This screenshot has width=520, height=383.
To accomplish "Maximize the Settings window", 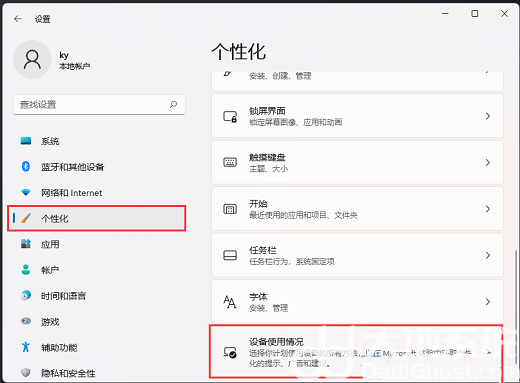I will click(x=475, y=14).
